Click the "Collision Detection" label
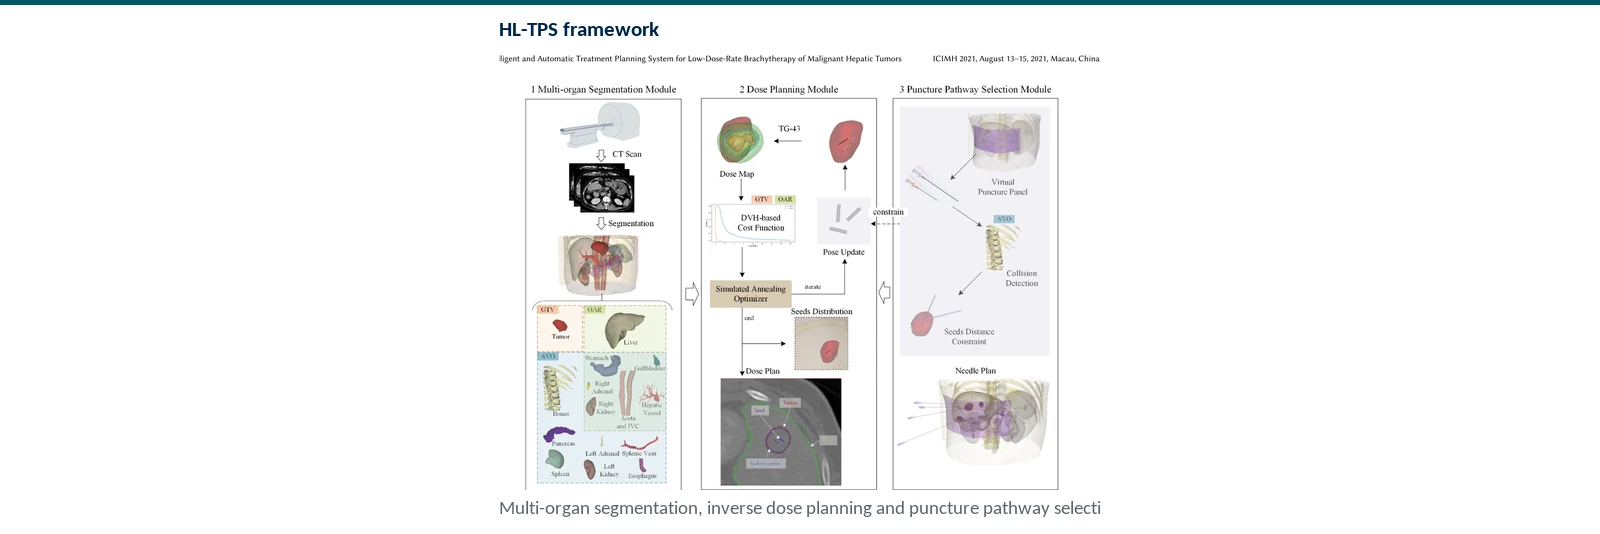Image resolution: width=1600 pixels, height=534 pixels. pyautogui.click(x=1022, y=278)
